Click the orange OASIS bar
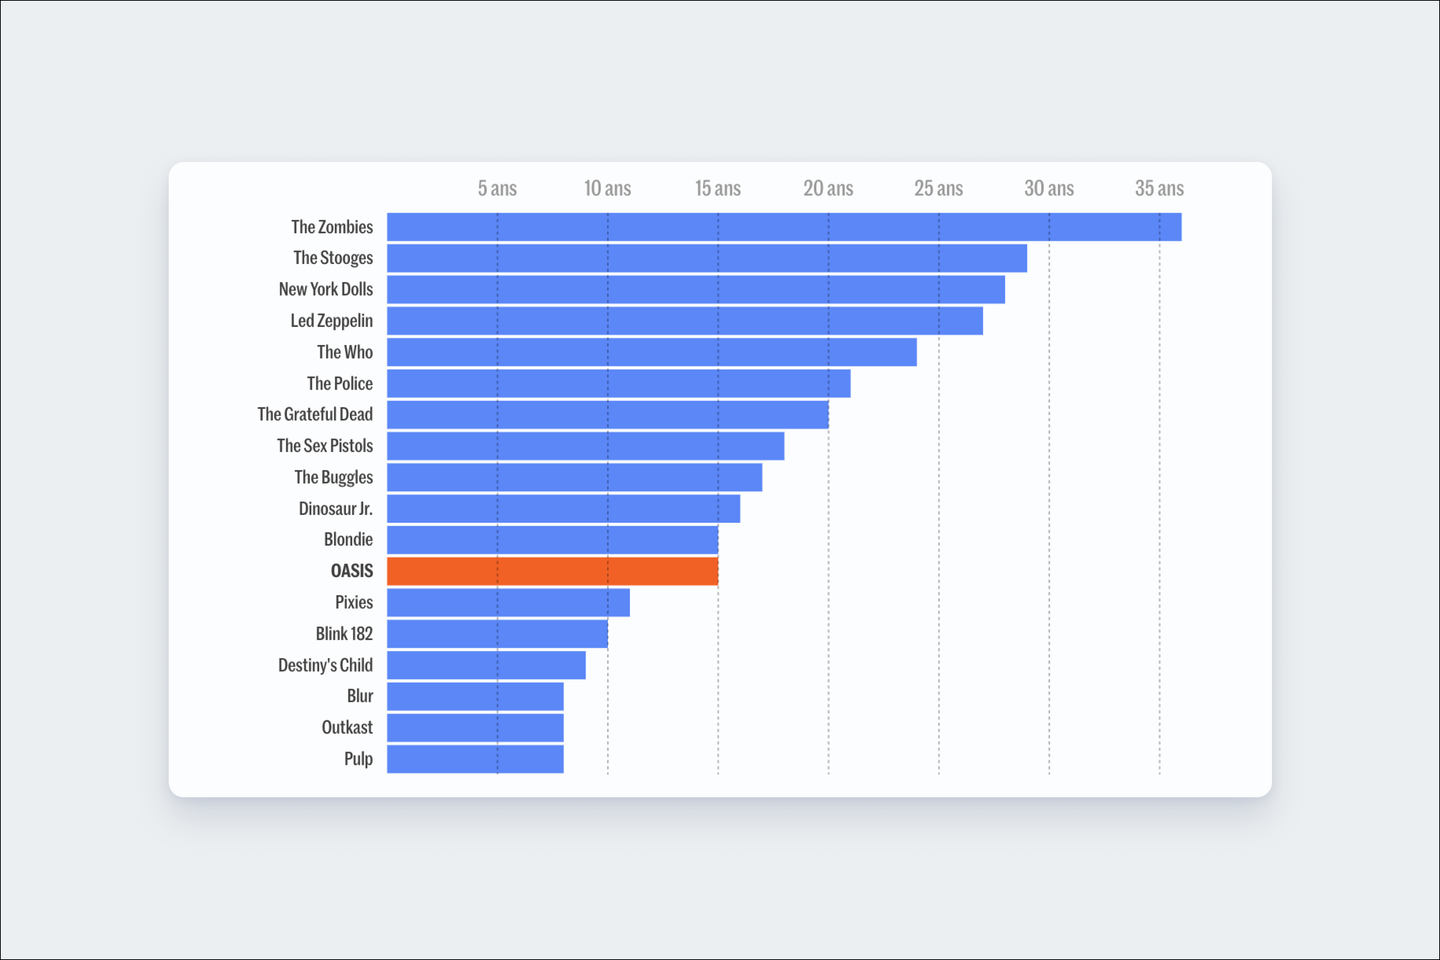 (x=552, y=571)
